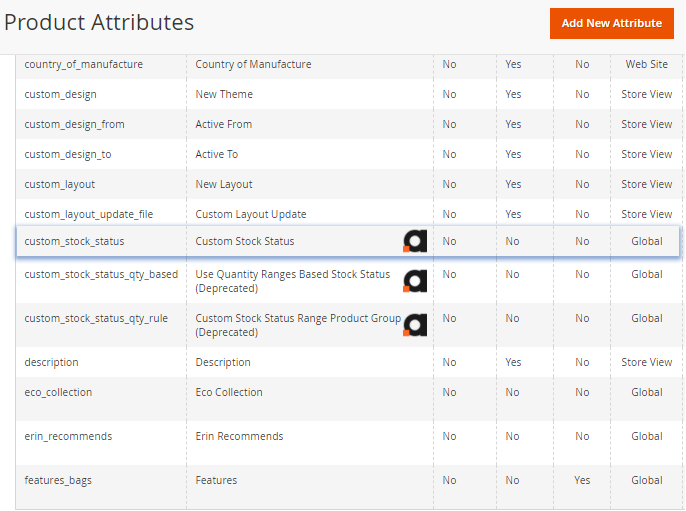
Task: Click the Add New Attribute button
Action: 611,23
